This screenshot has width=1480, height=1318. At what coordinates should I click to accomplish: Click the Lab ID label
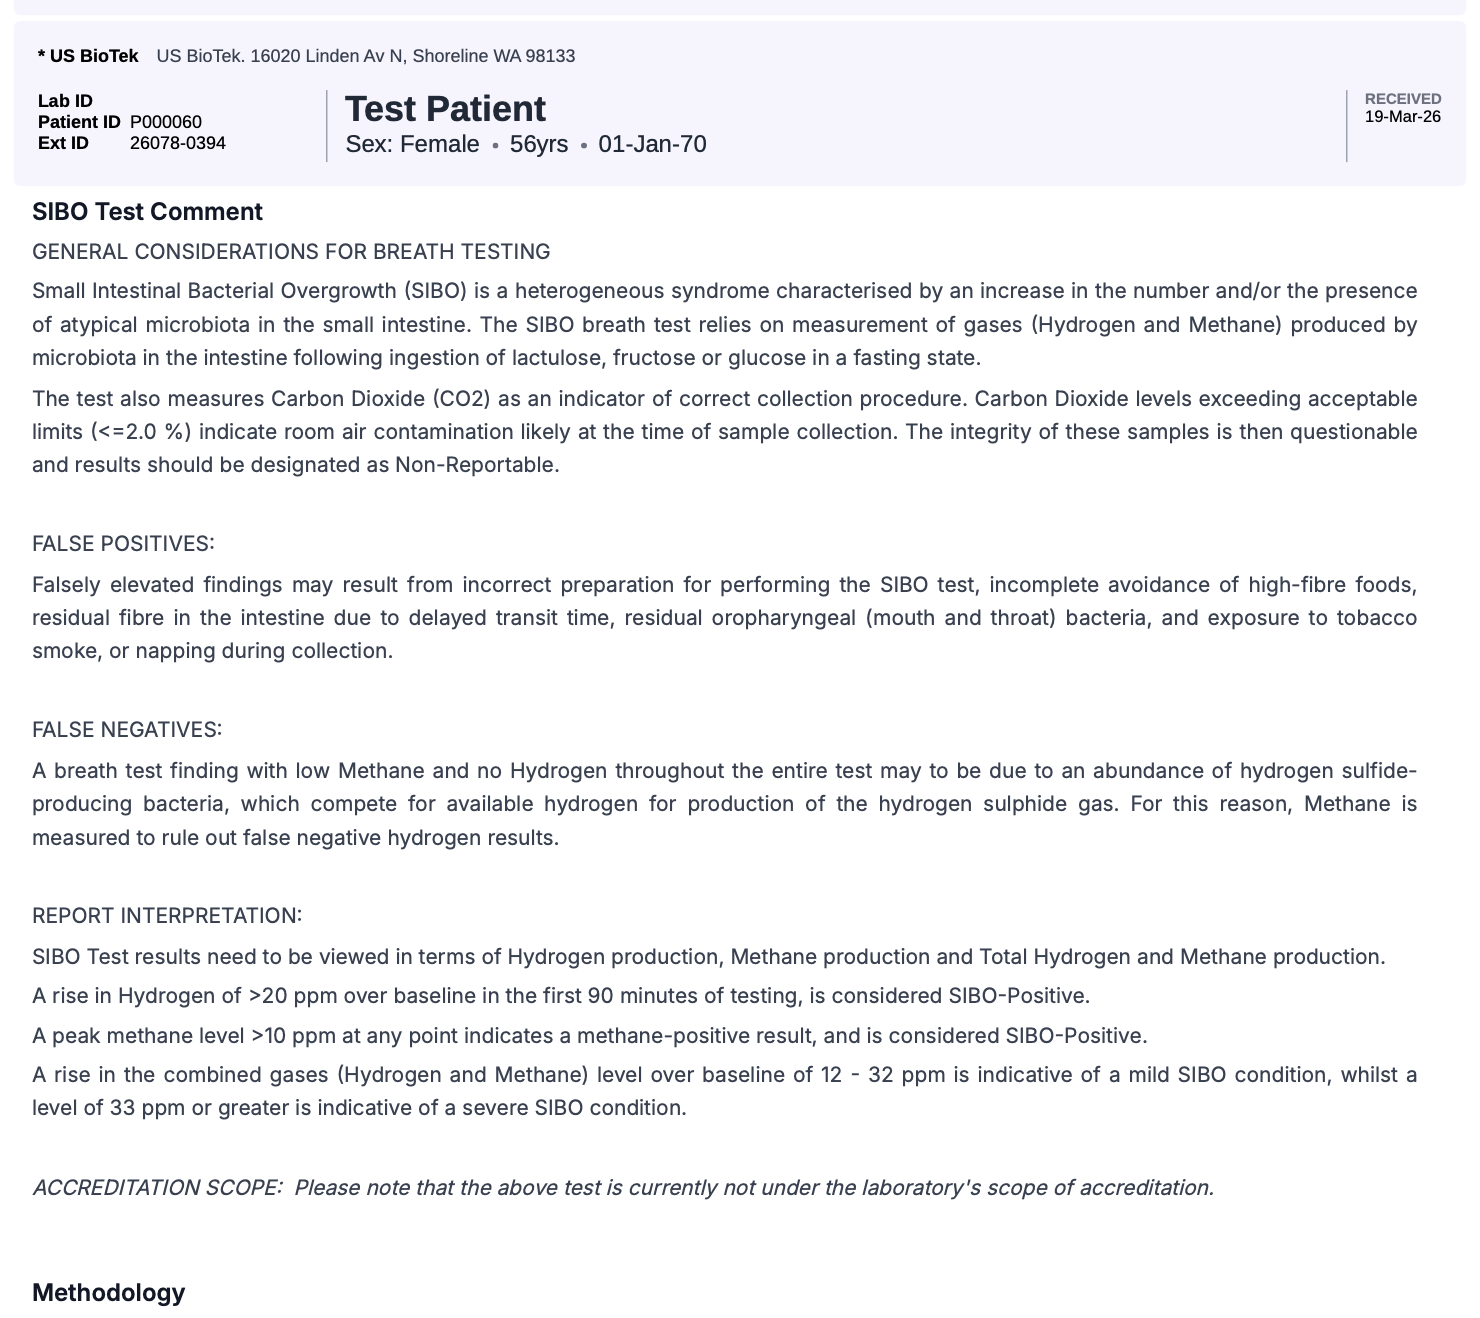(x=65, y=101)
